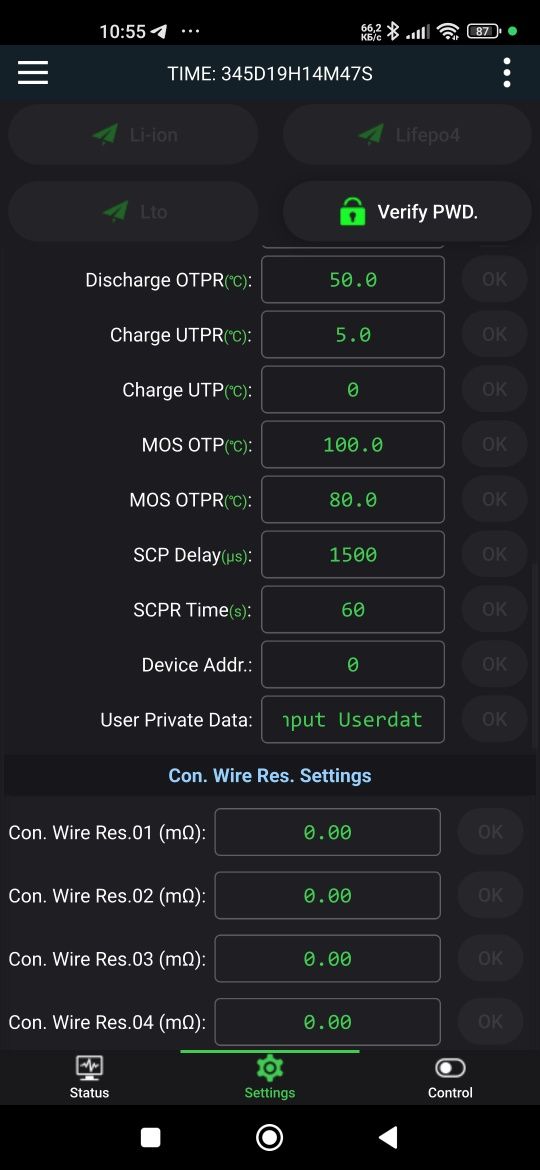This screenshot has width=540, height=1170.
Task: Edit the MOS OTP temperature field
Action: tap(353, 445)
